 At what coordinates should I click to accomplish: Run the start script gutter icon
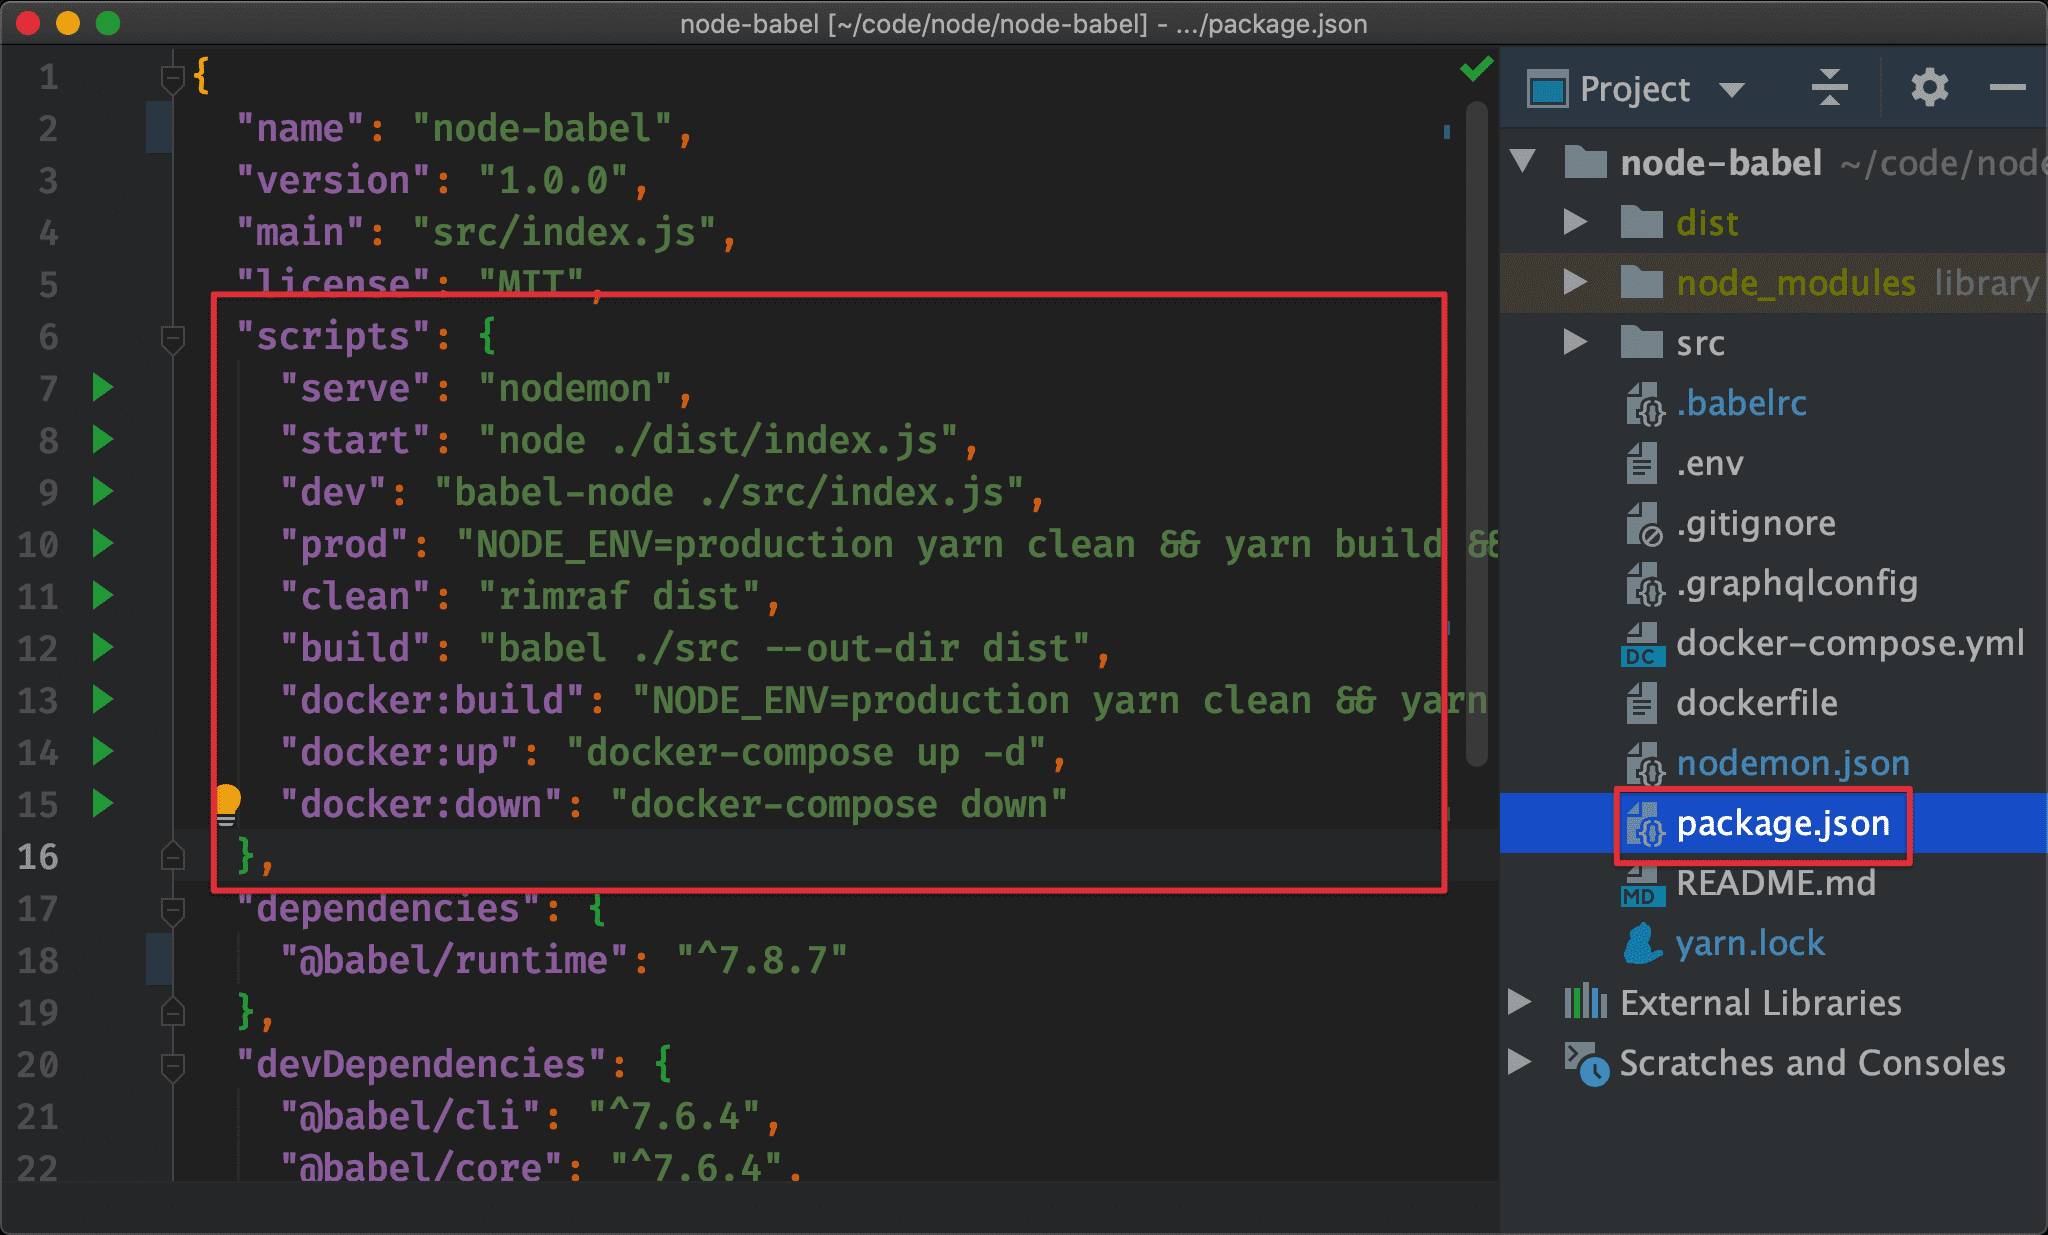click(x=103, y=439)
